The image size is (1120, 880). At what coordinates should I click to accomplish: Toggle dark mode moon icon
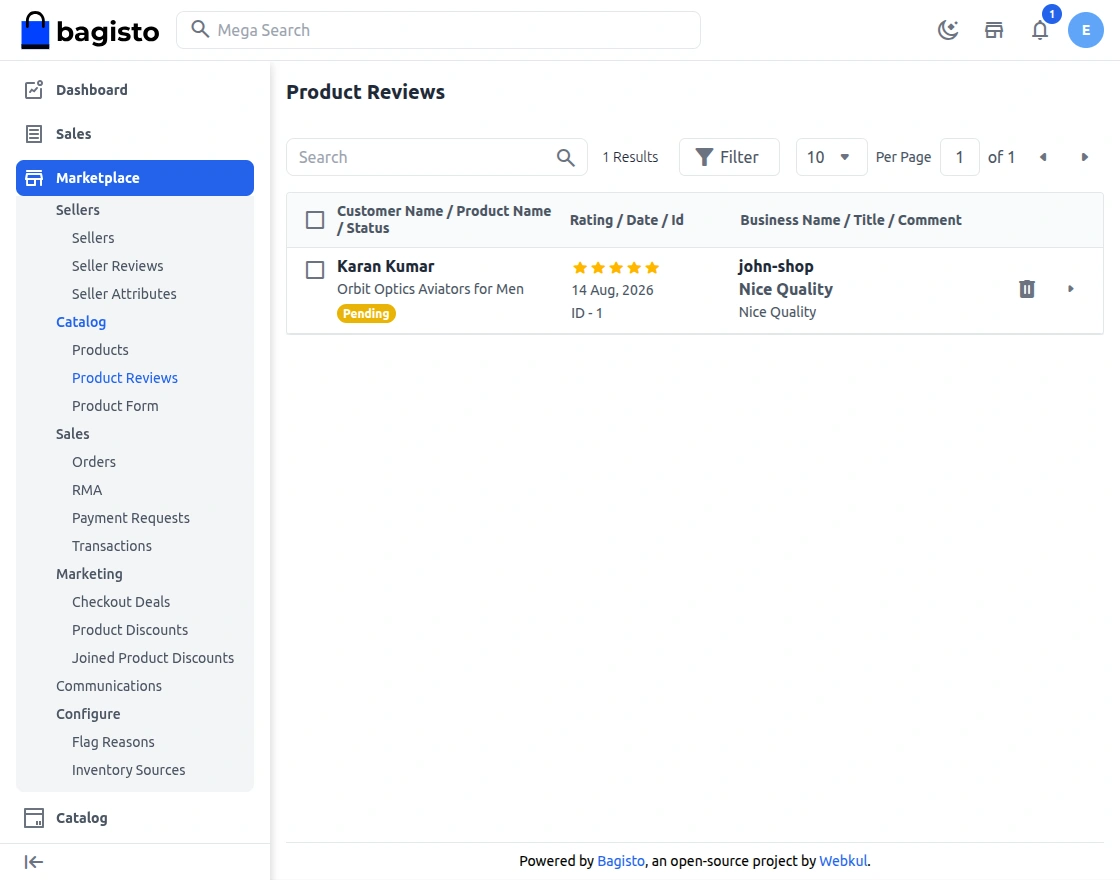pyautogui.click(x=948, y=30)
